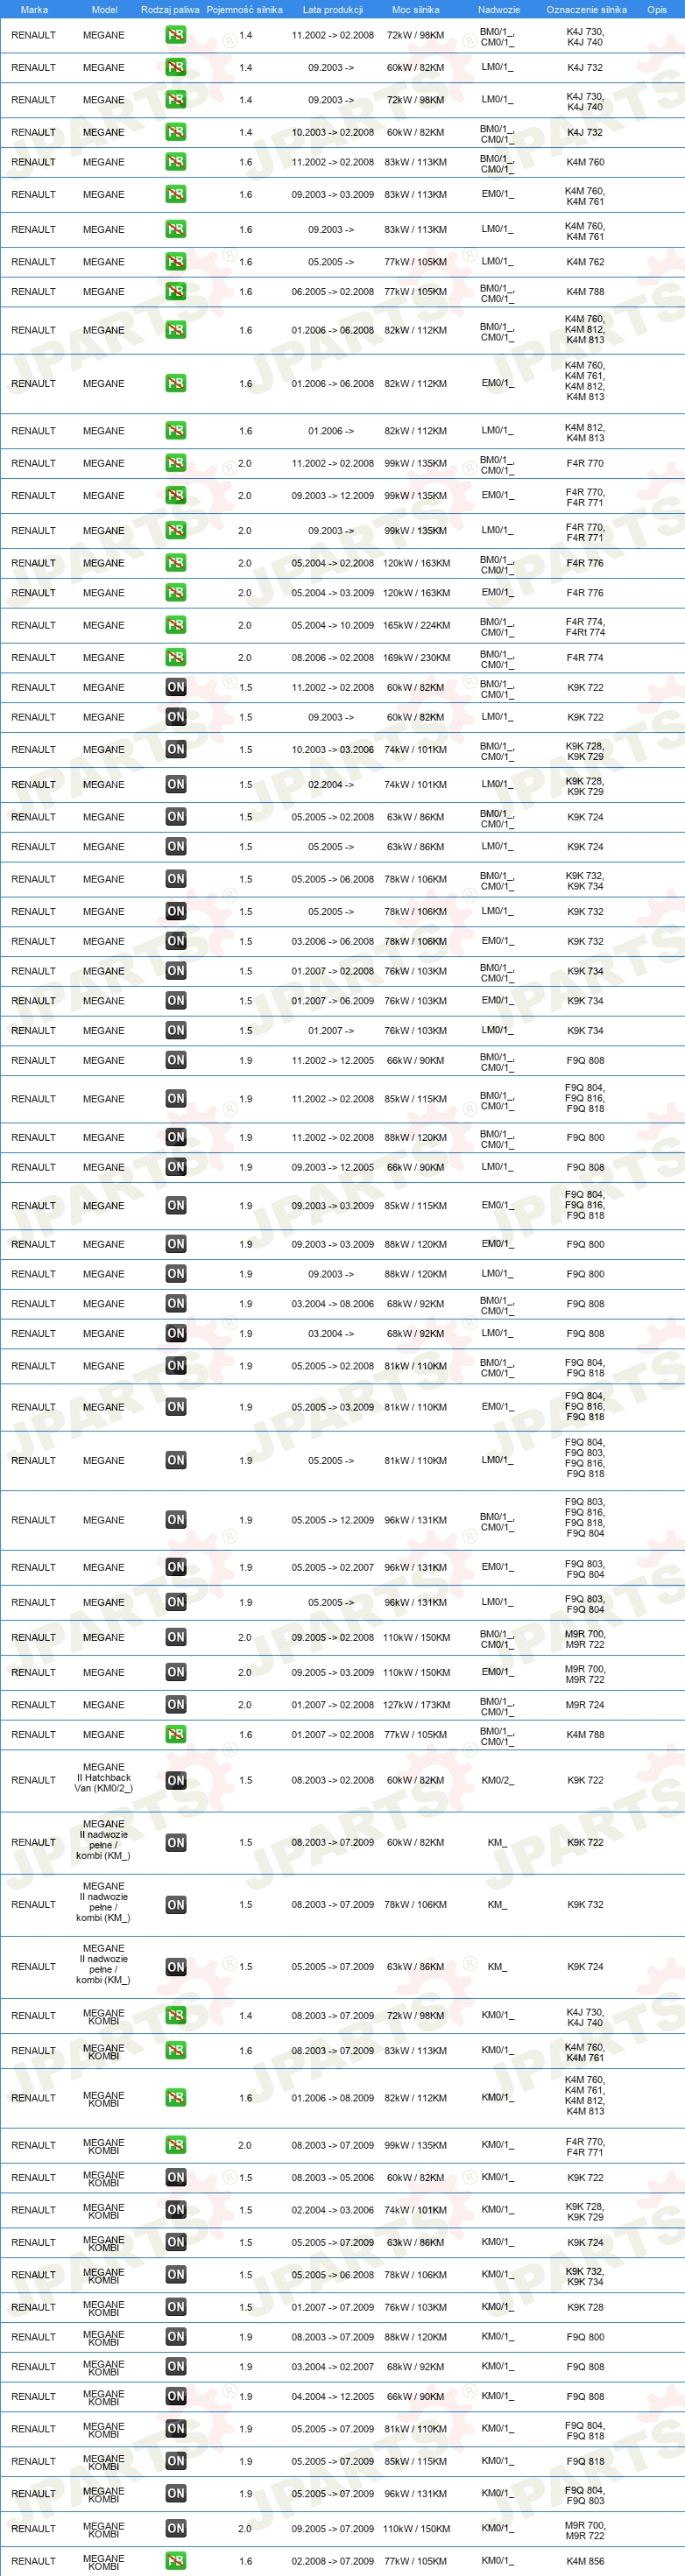Image resolution: width=685 pixels, height=2576 pixels.
Task: Click the ON icon in the nadwozie pełne 78kW / 106KM row
Action: (176, 1905)
